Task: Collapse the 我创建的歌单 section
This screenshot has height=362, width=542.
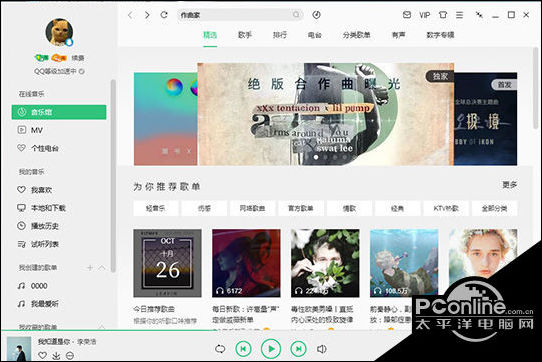Action: [102, 268]
